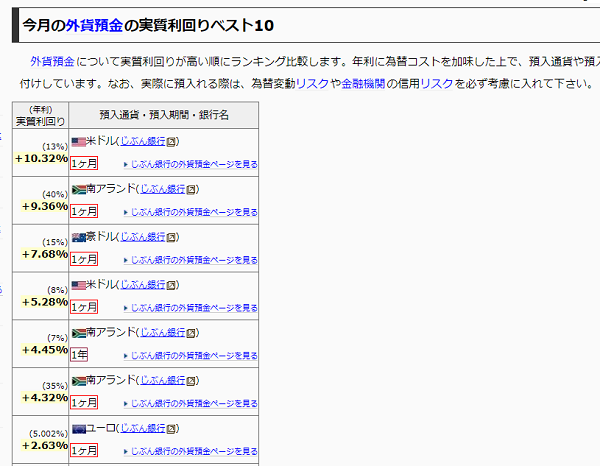Open 外貨預金 link in intro paragraph

click(52, 61)
